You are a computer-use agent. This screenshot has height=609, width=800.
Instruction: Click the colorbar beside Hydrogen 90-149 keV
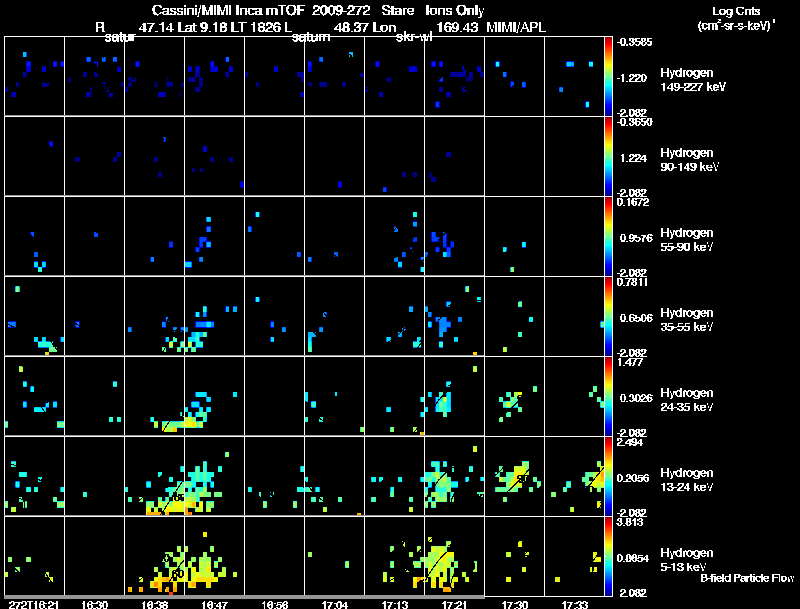click(x=608, y=156)
